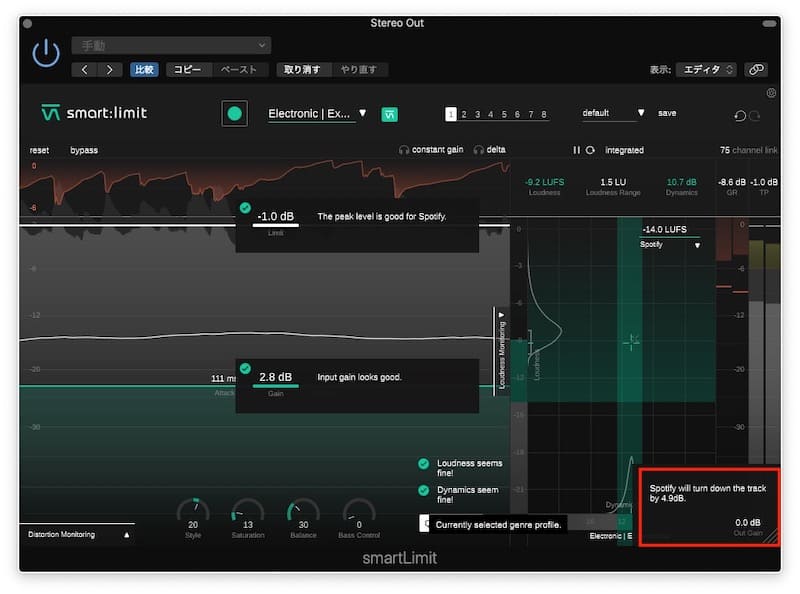Image resolution: width=800 pixels, height=594 pixels.
Task: Click the 取り消す undo button
Action: click(x=303, y=69)
